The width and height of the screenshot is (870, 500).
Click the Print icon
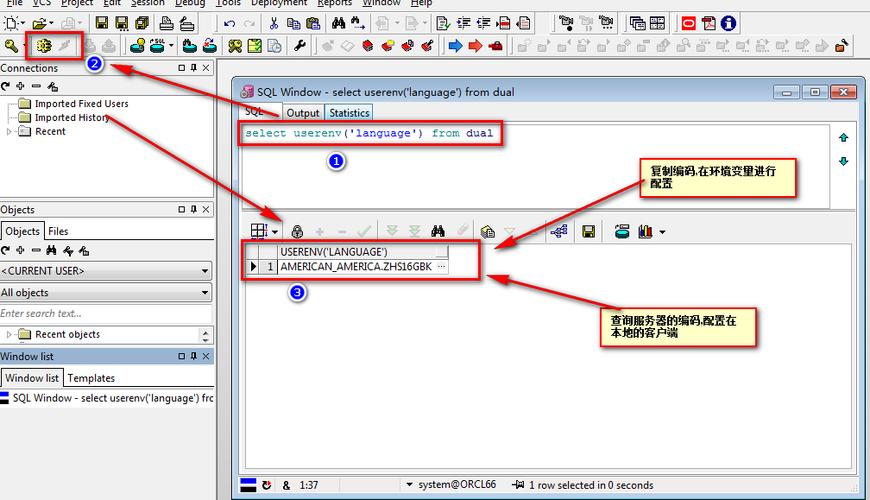tap(166, 23)
